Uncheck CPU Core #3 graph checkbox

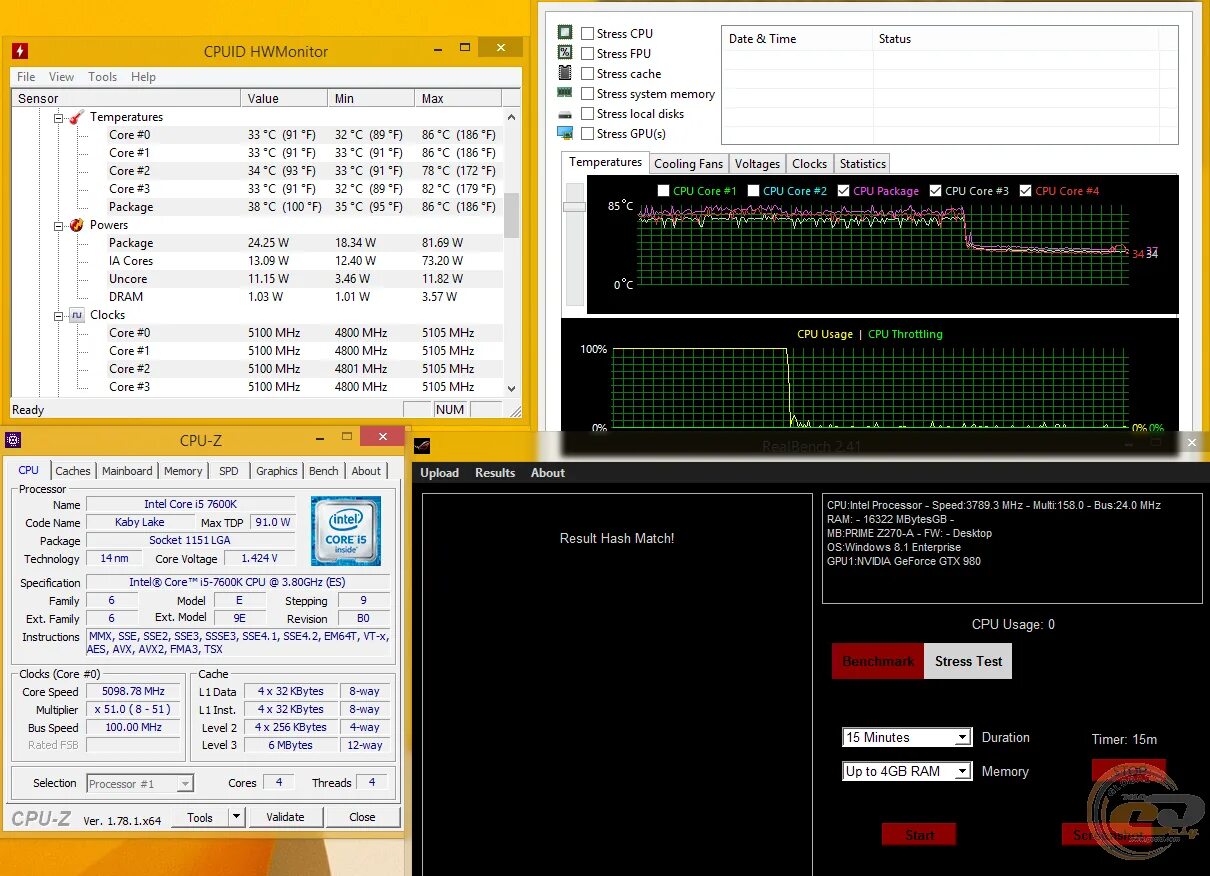(935, 190)
